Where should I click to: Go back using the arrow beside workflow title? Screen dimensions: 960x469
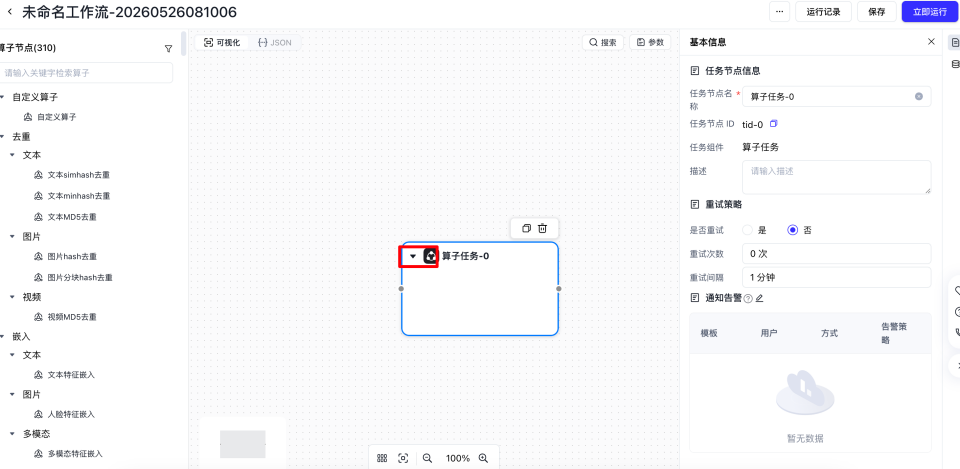(9, 12)
